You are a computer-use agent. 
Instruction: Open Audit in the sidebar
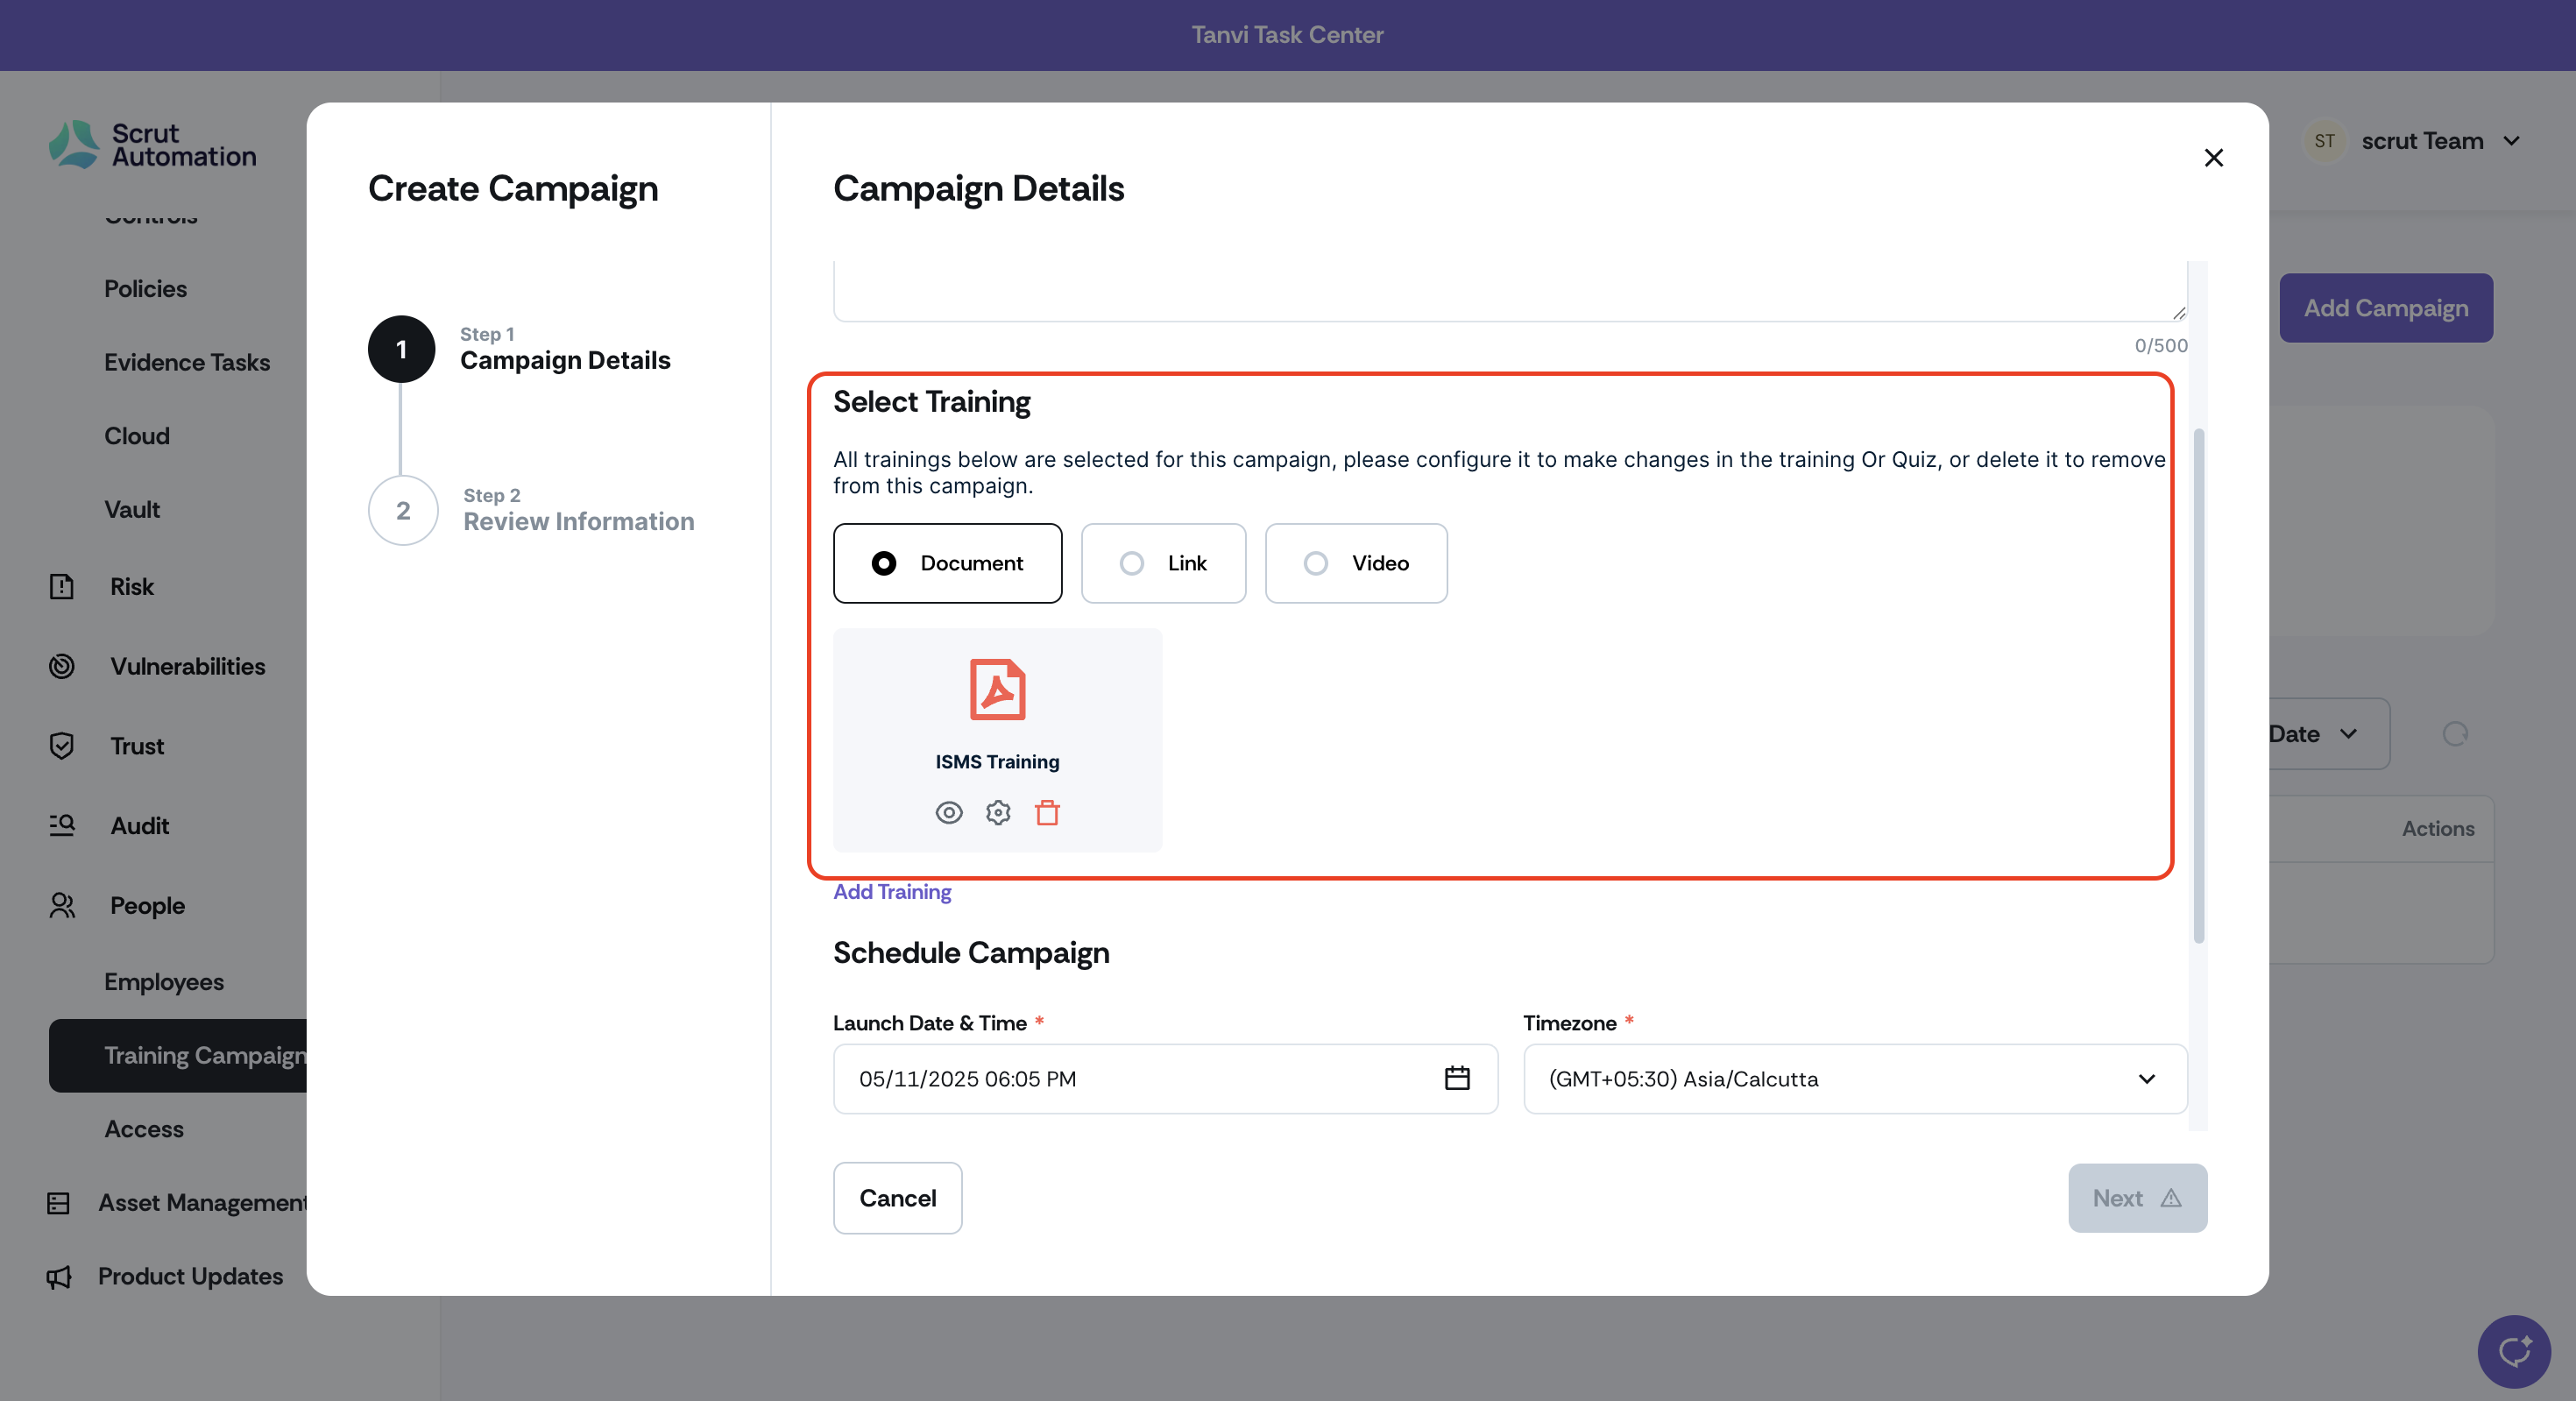(139, 826)
